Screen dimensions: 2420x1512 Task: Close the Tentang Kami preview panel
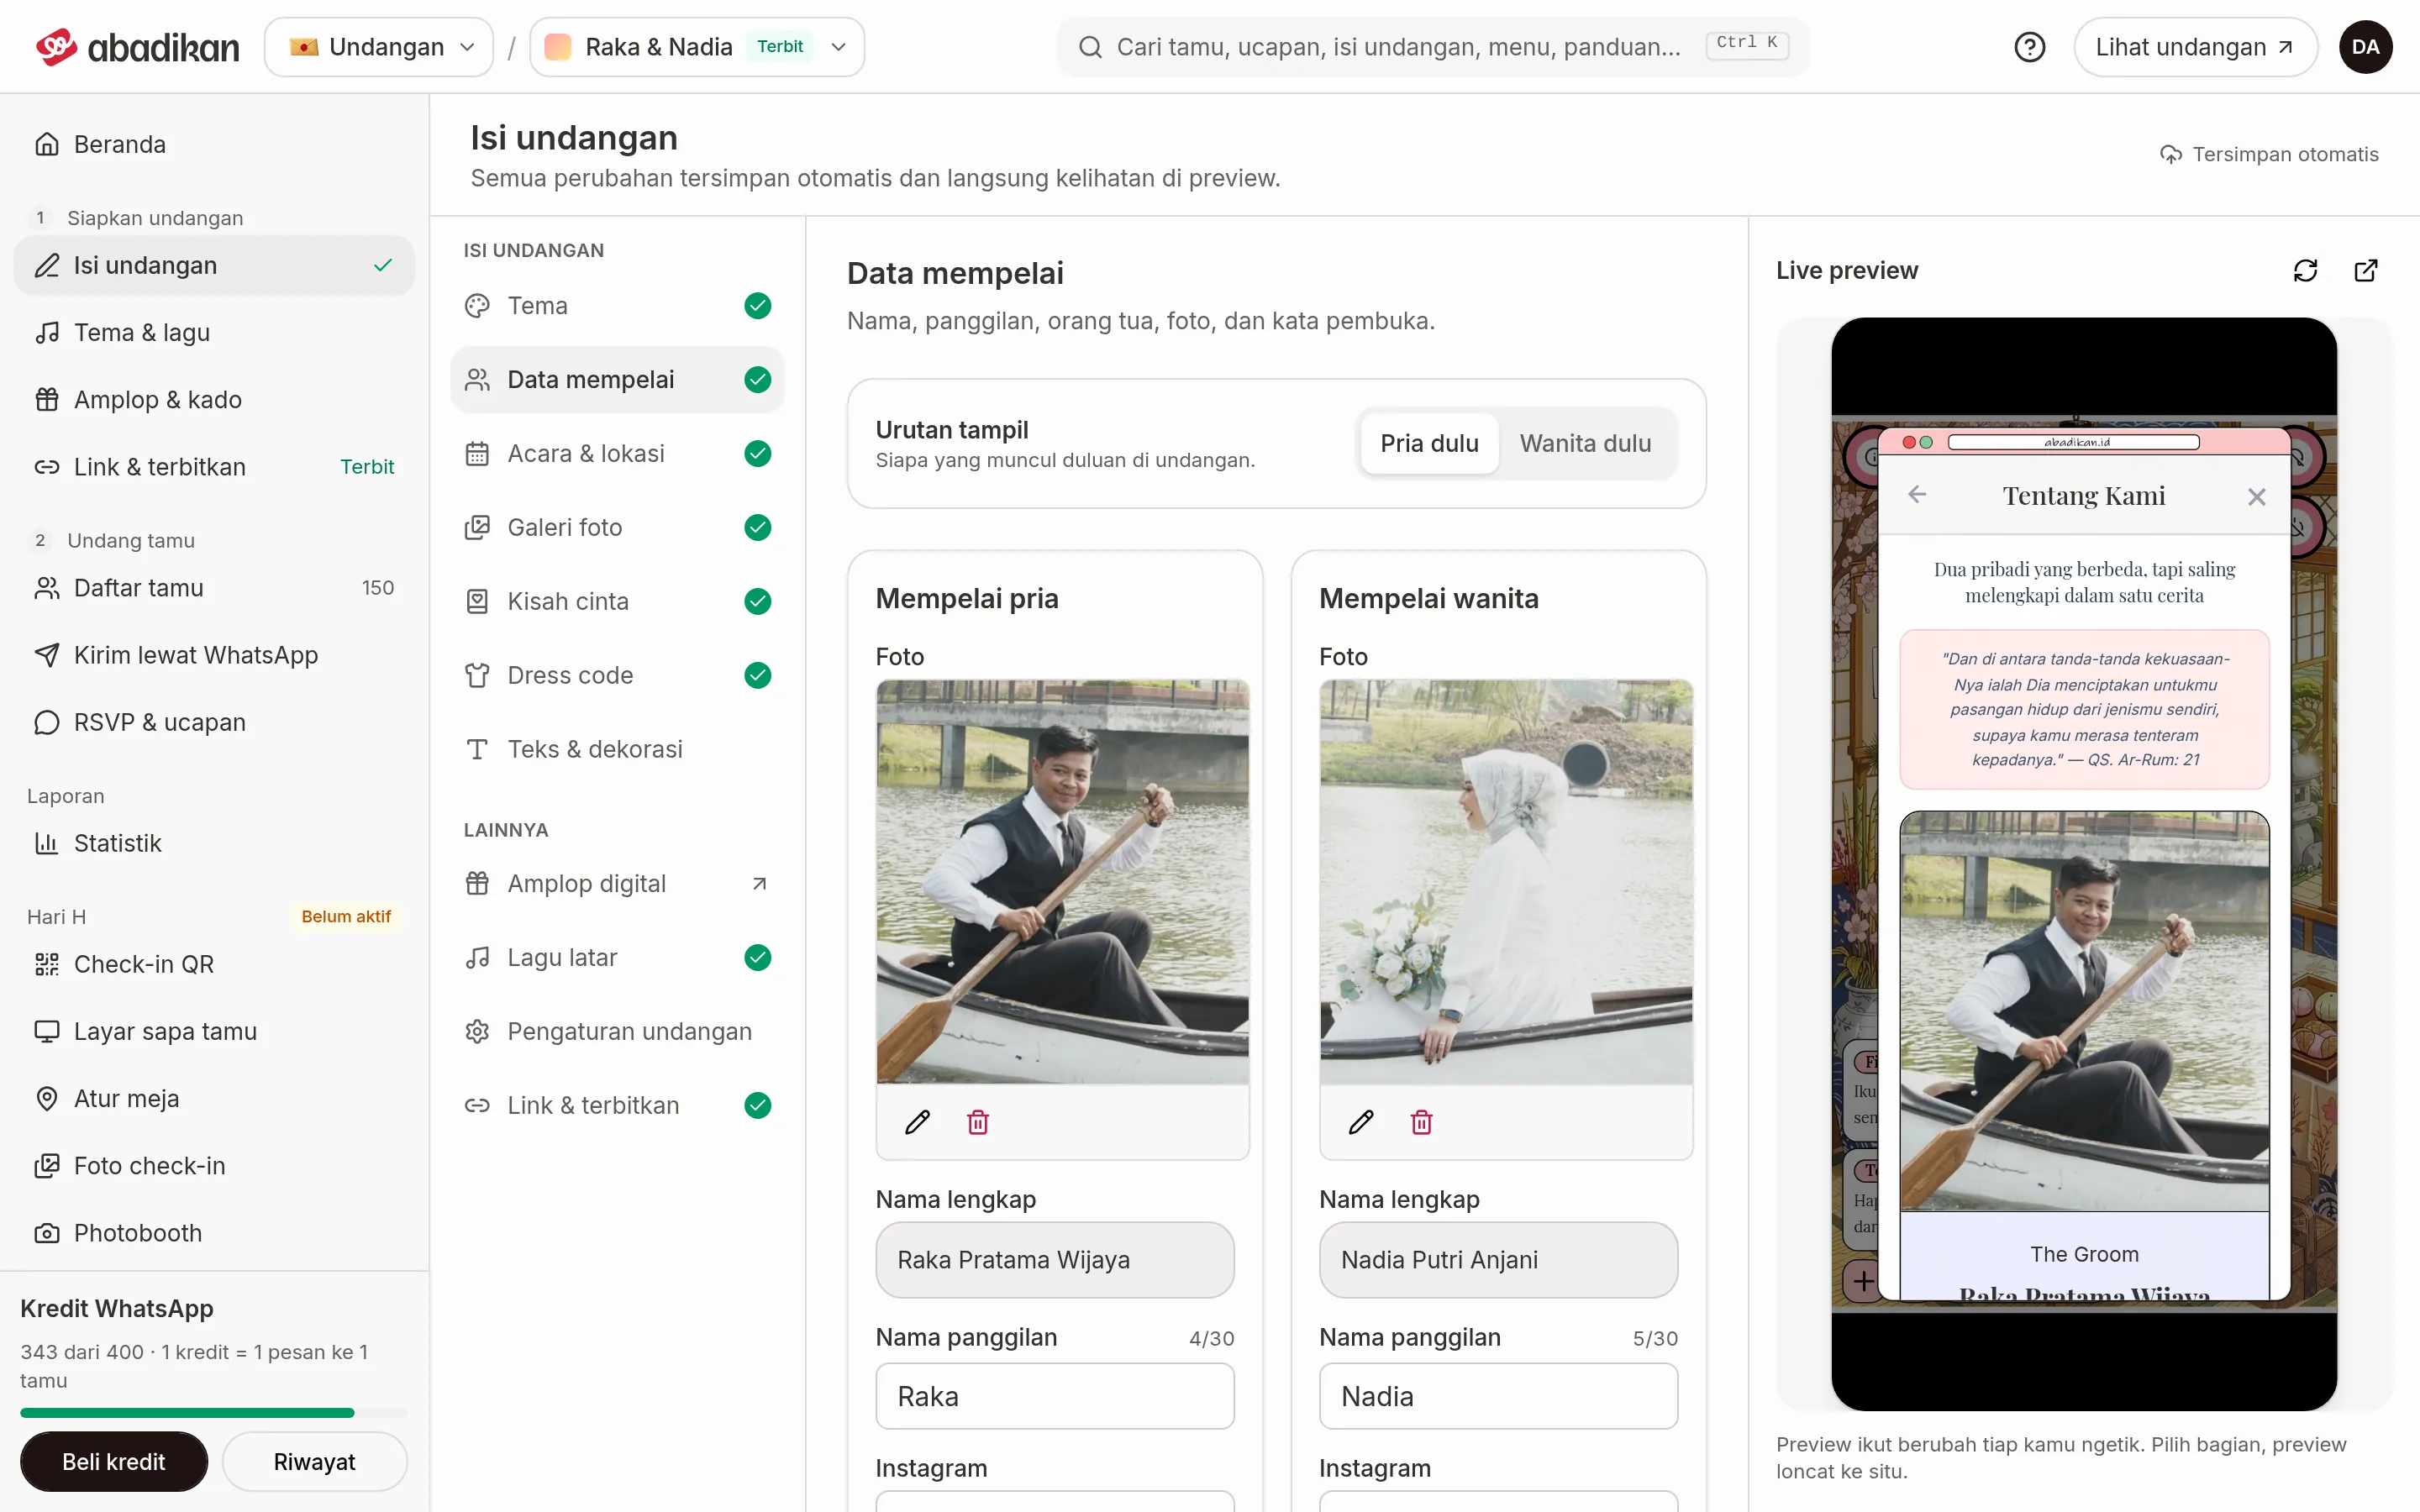tap(2256, 497)
